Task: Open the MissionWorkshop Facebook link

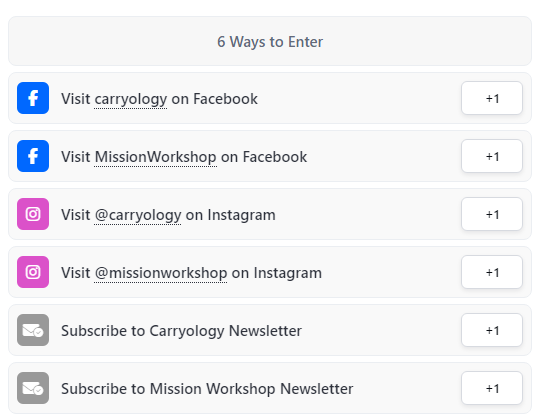Action: [155, 157]
